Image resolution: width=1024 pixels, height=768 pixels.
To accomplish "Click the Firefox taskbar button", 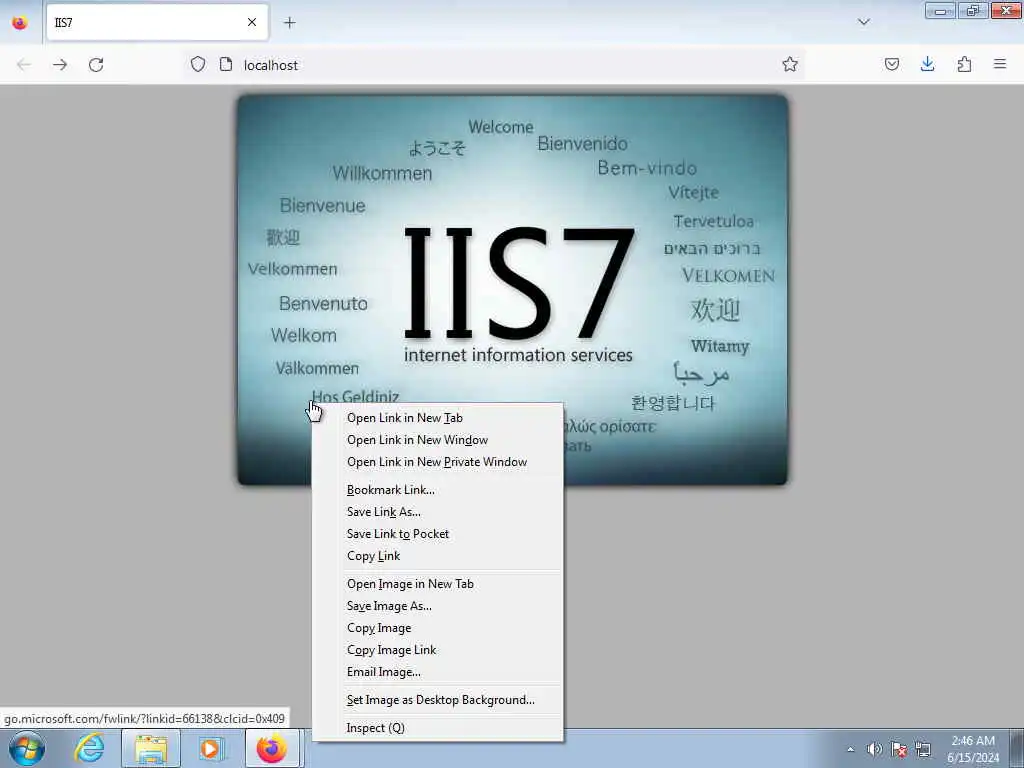I will click(272, 748).
